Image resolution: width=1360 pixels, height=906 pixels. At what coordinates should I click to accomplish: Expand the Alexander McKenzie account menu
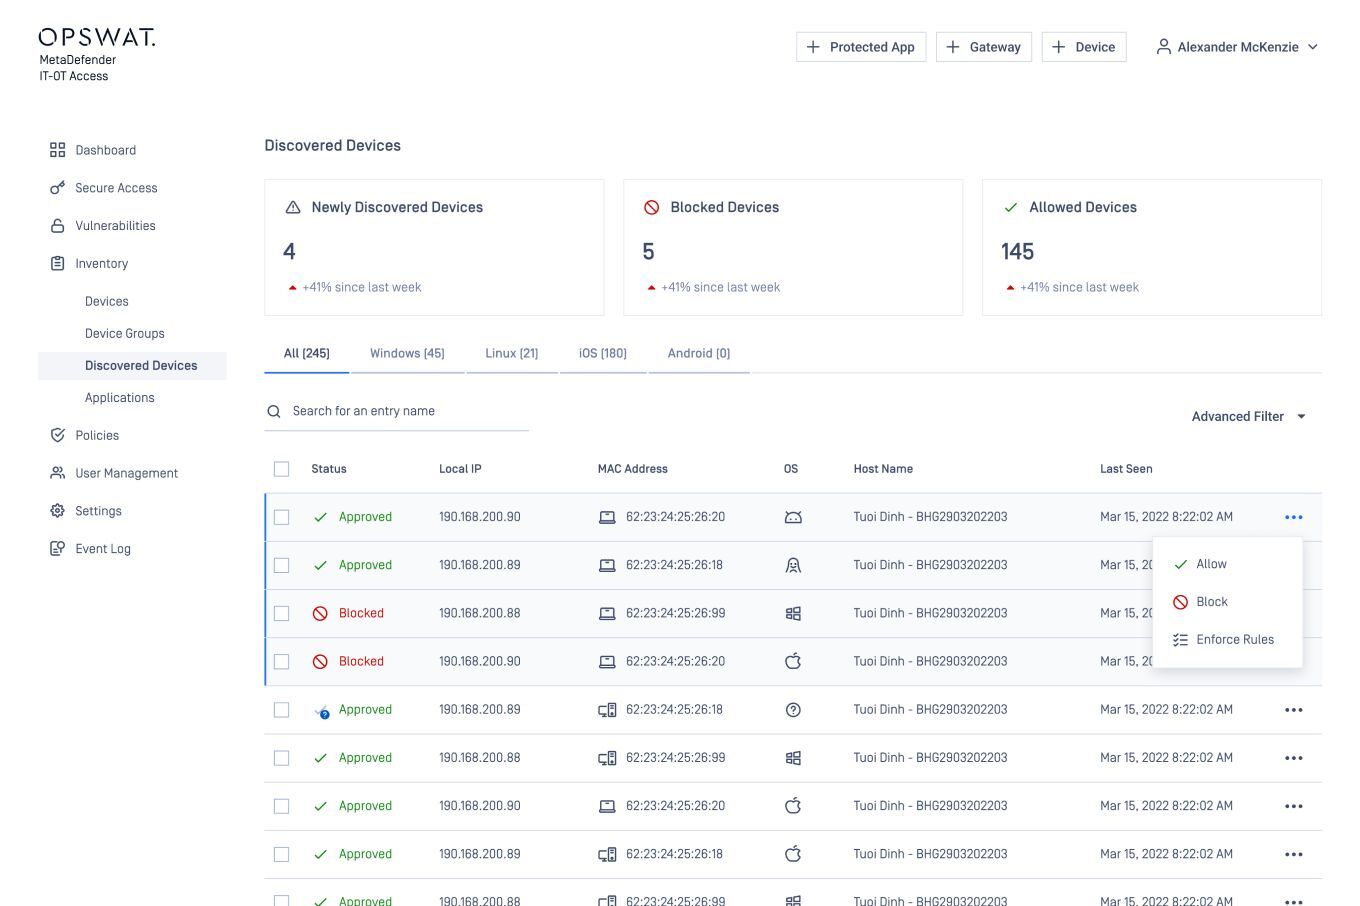click(1237, 46)
